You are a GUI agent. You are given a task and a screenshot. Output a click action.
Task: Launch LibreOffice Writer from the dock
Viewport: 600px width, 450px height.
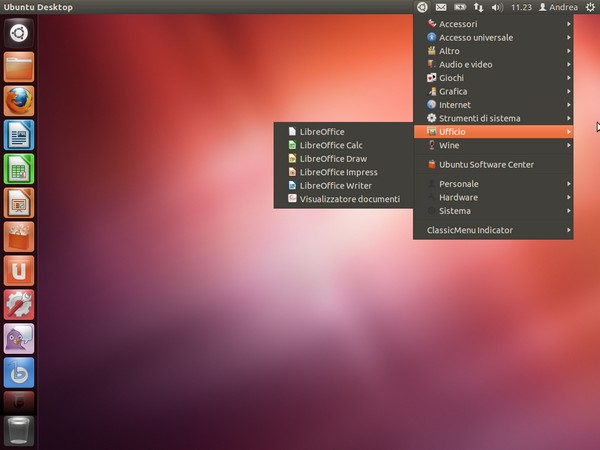tap(19, 135)
